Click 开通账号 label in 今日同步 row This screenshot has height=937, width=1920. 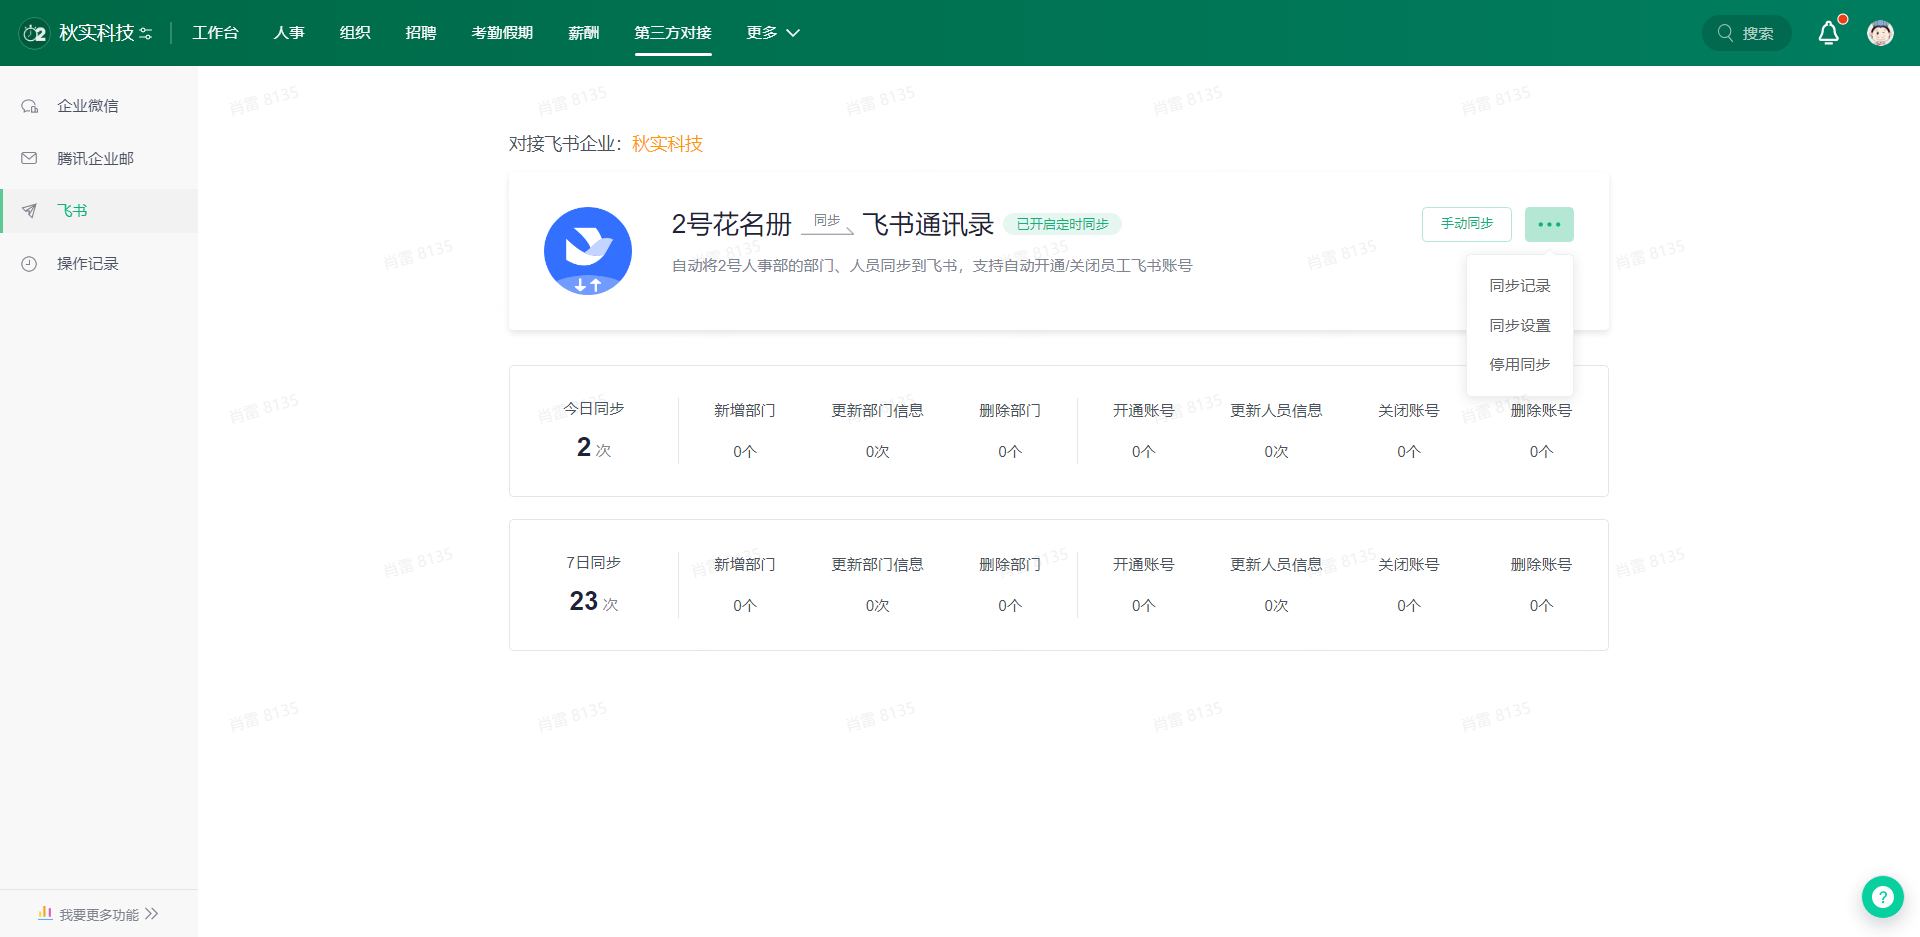click(1144, 411)
